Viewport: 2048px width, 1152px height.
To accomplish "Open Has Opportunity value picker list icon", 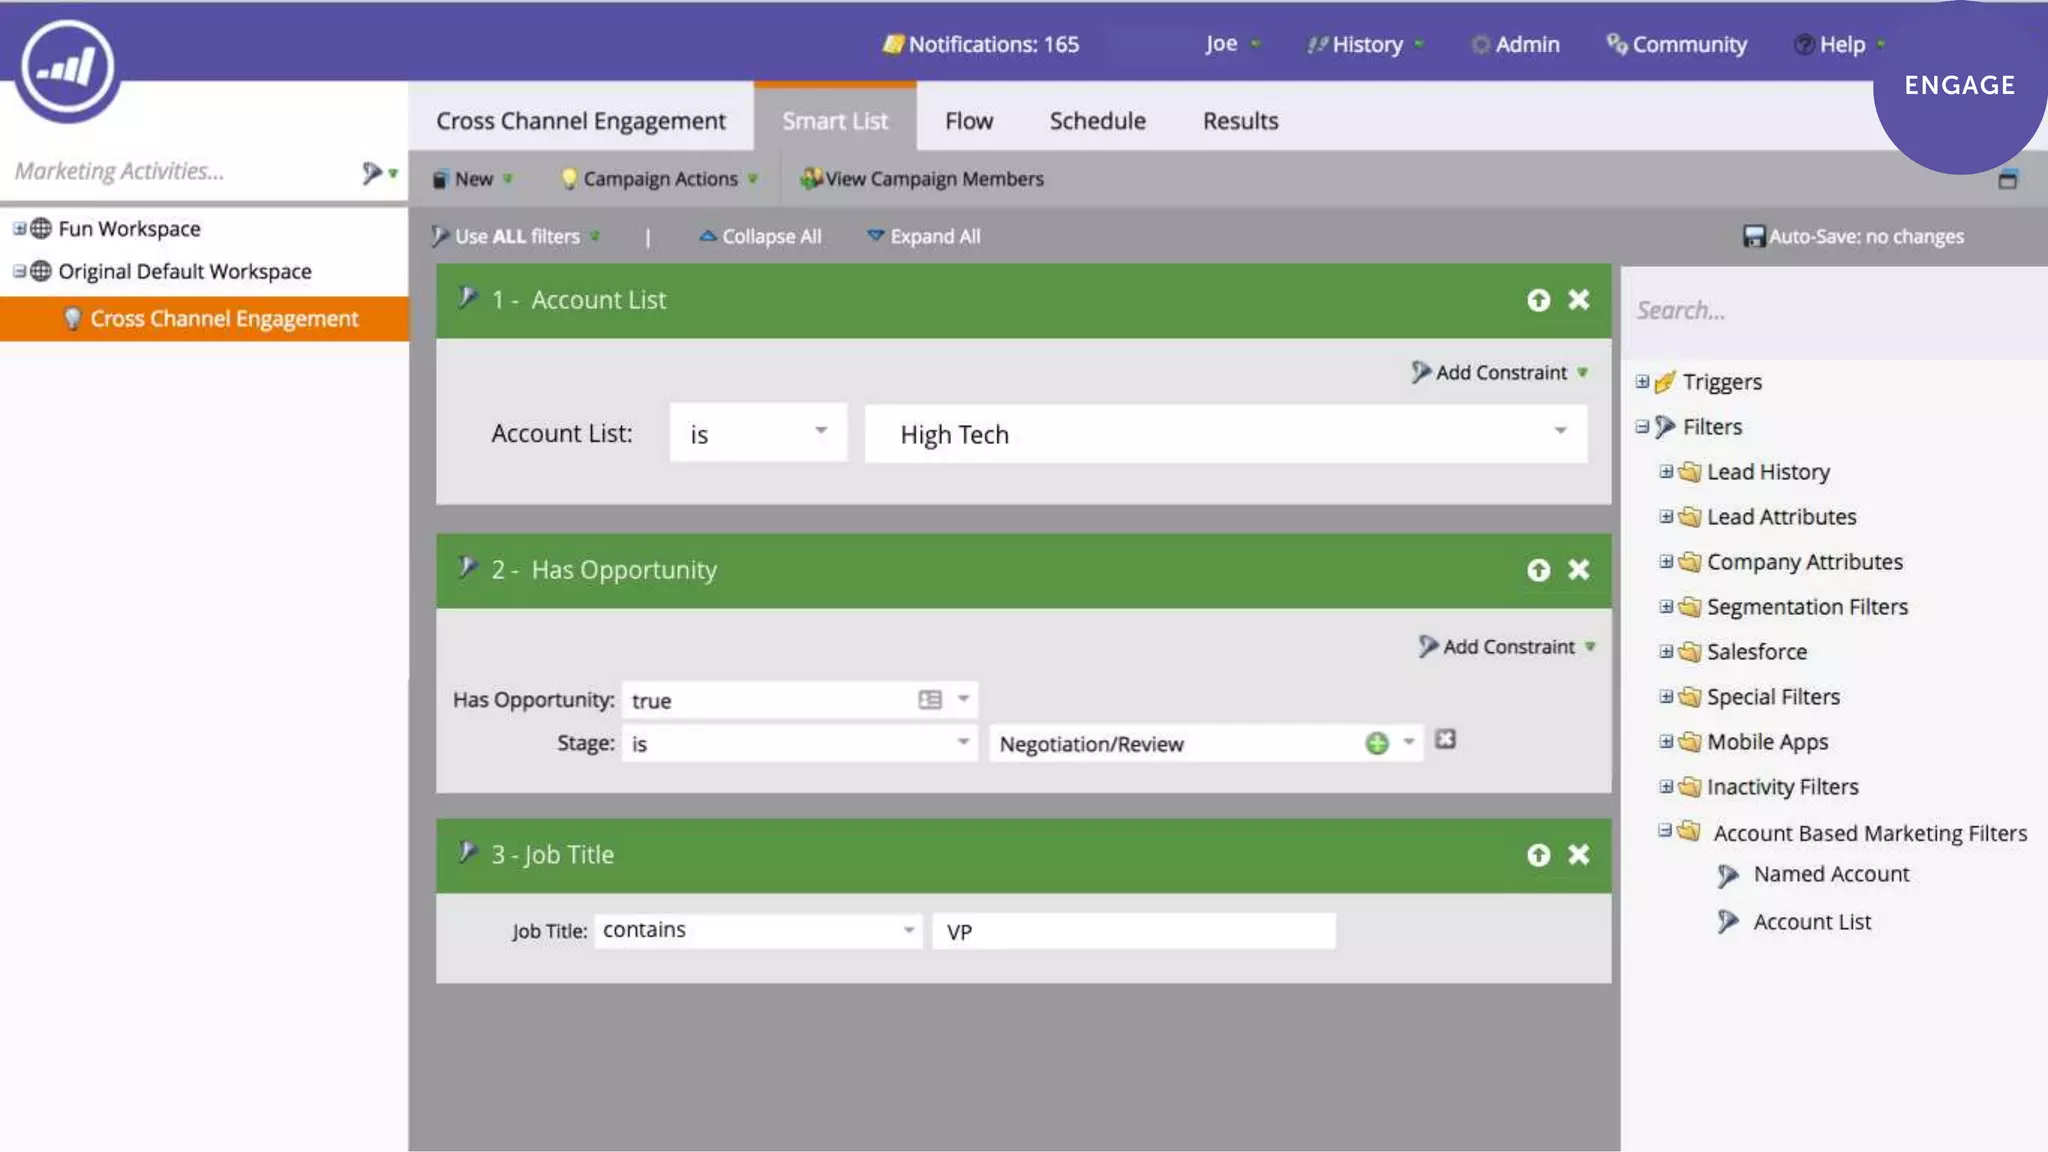I will [930, 700].
